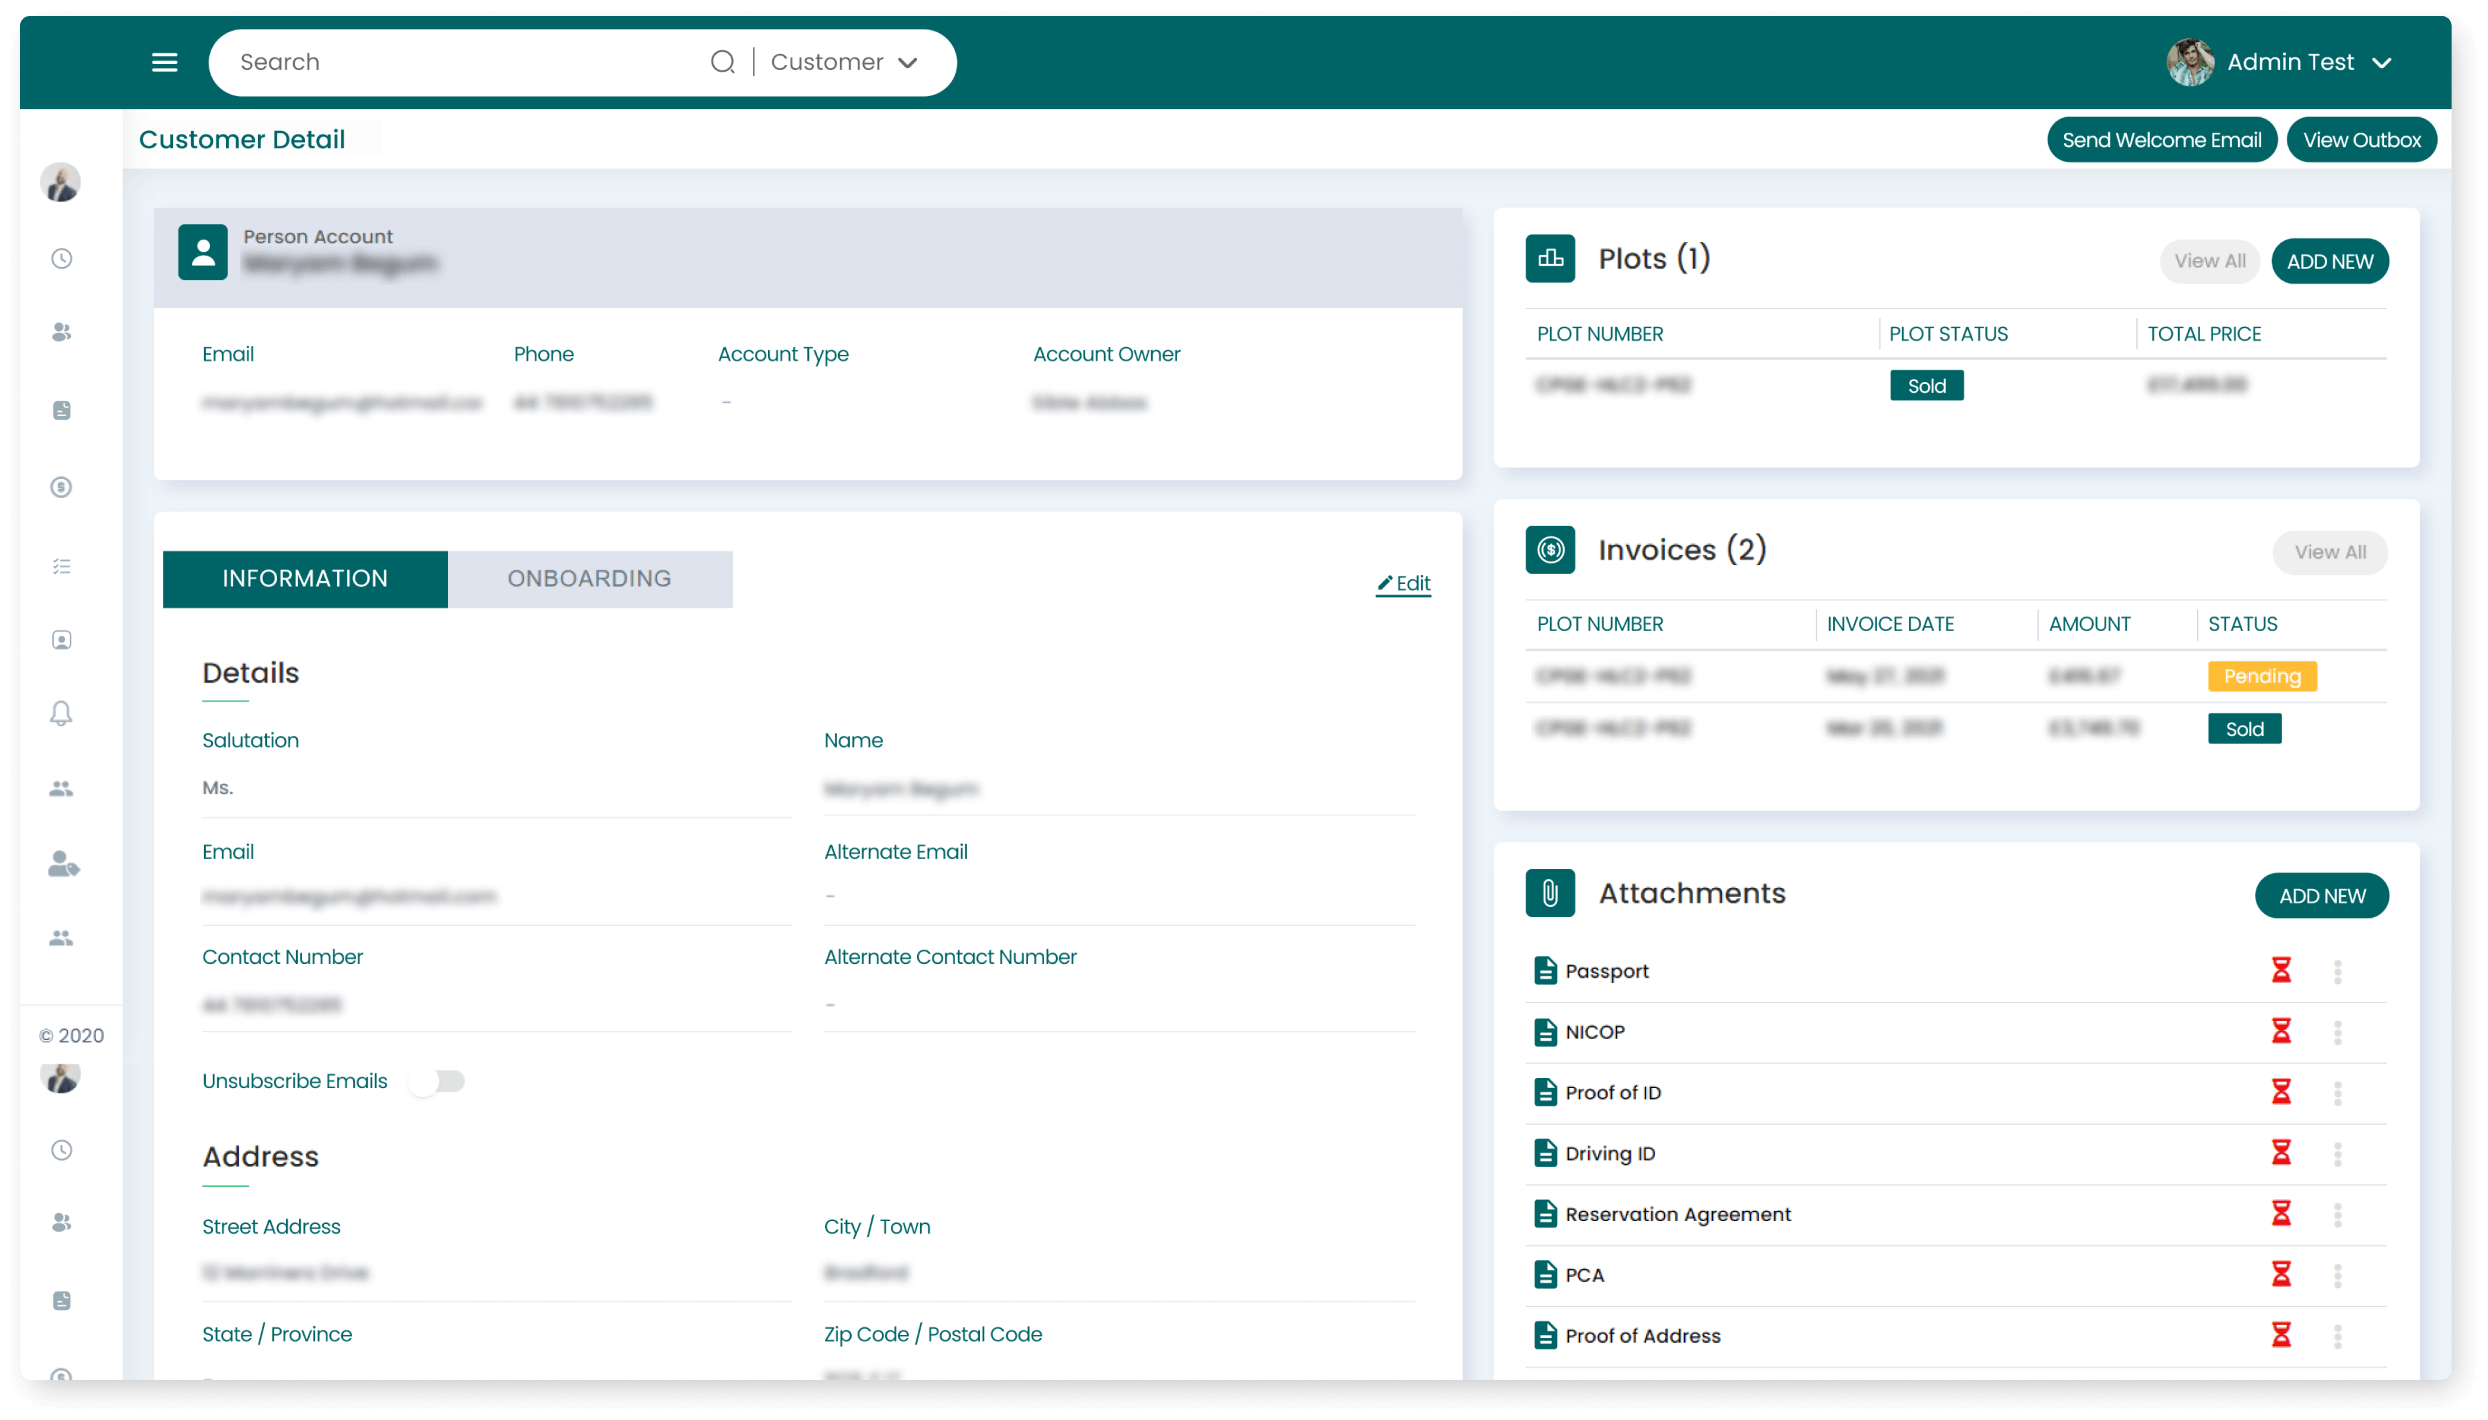Switch to the ONBOARDING tab

point(589,579)
